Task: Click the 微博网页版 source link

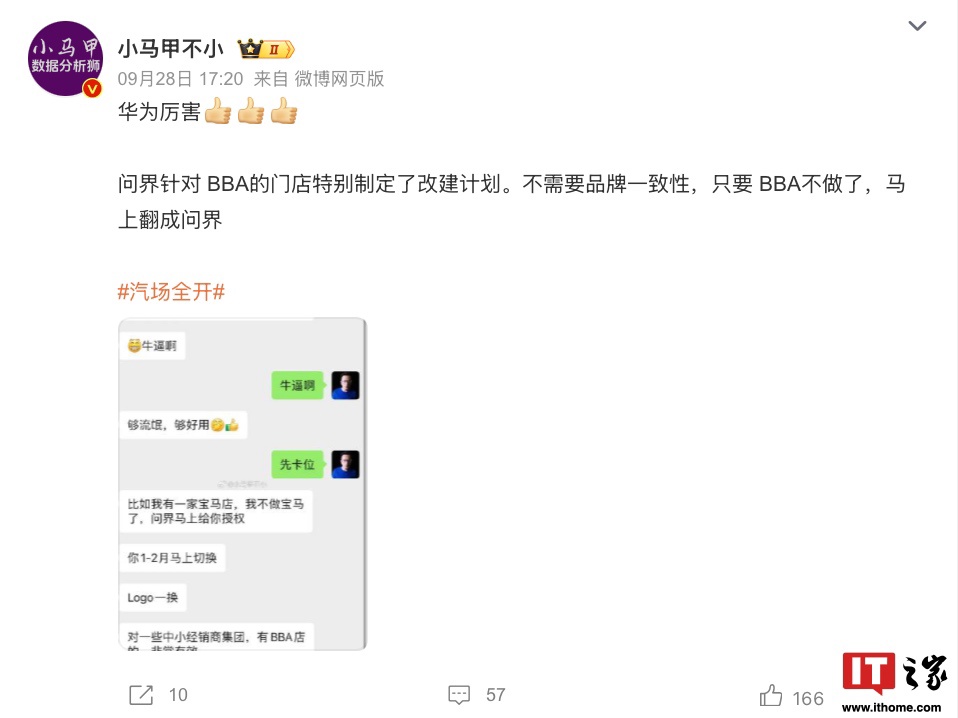Action: coord(339,79)
